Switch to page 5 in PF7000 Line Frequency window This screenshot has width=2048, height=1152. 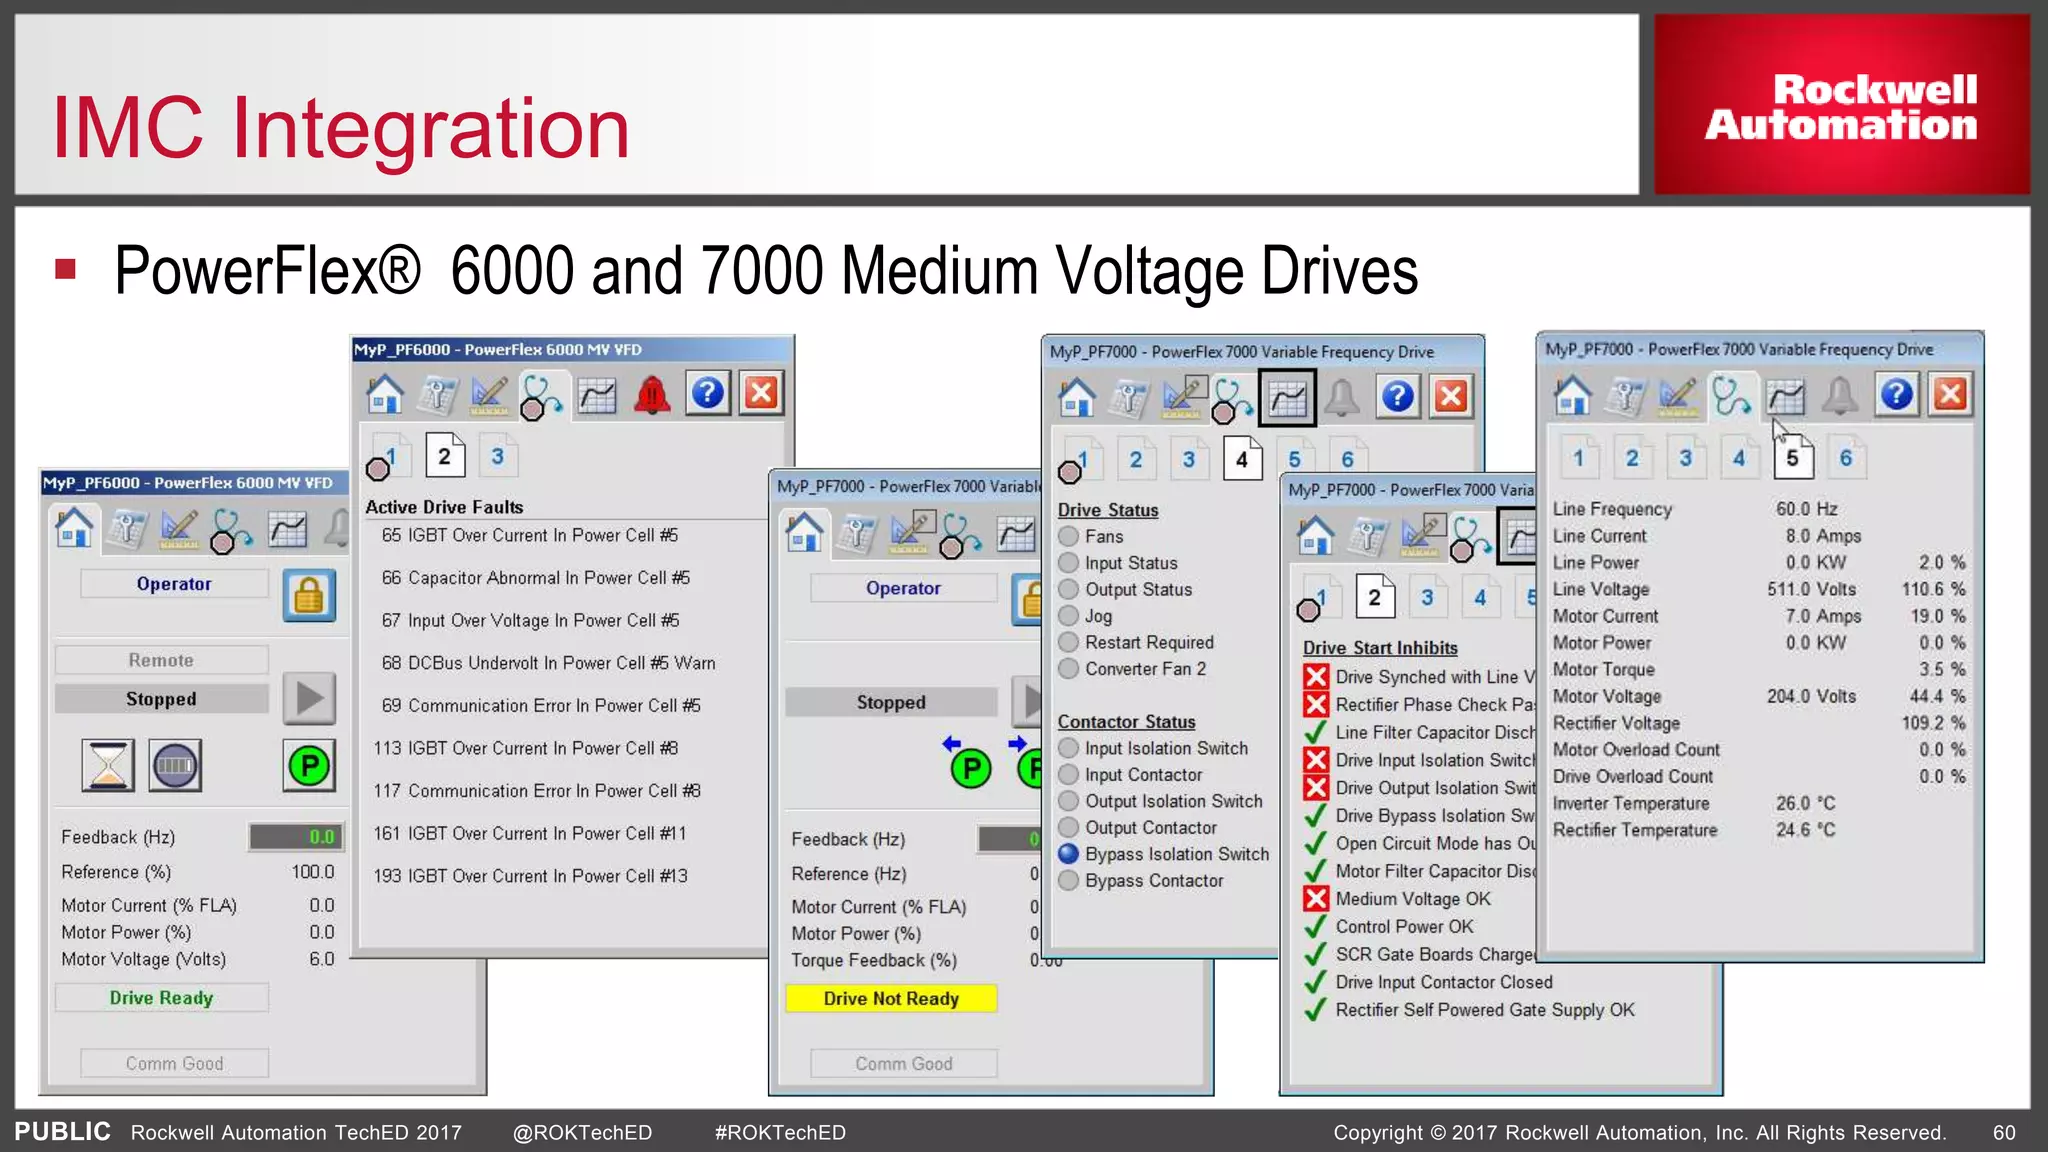coord(1792,457)
